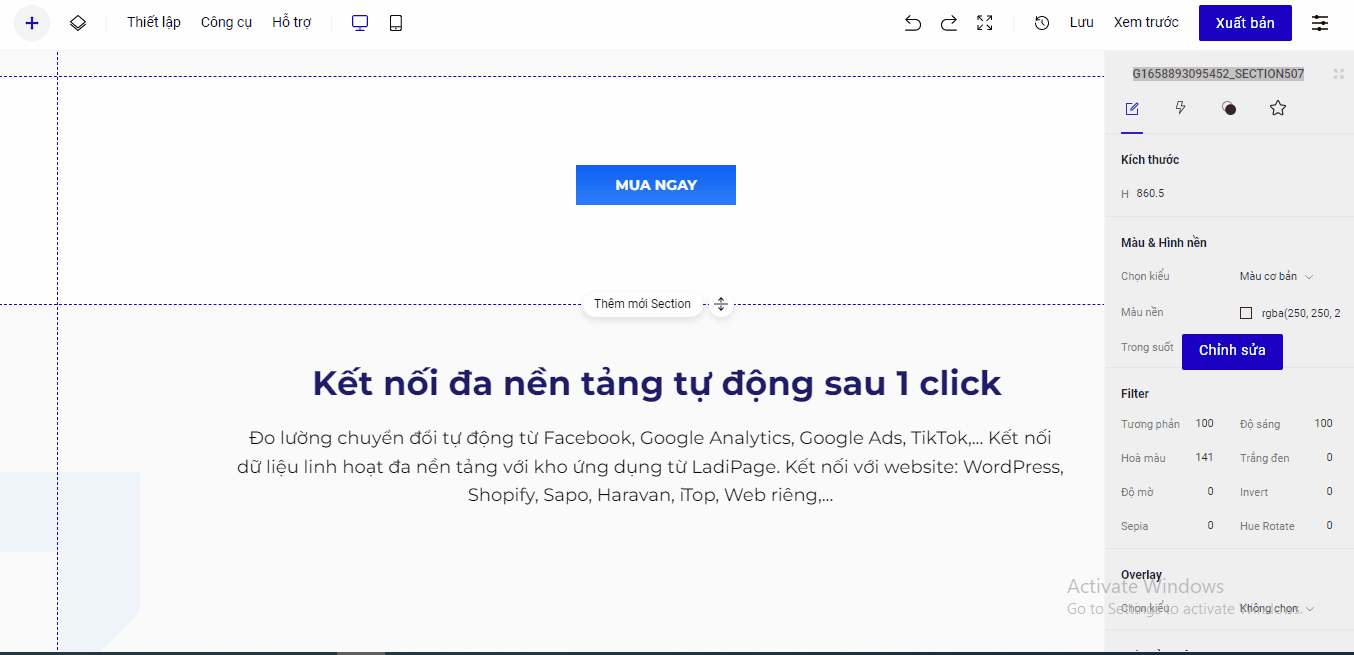Viewport: 1354px width, 655px height.
Task: Switch to desktop view icon
Action: pyautogui.click(x=360, y=23)
